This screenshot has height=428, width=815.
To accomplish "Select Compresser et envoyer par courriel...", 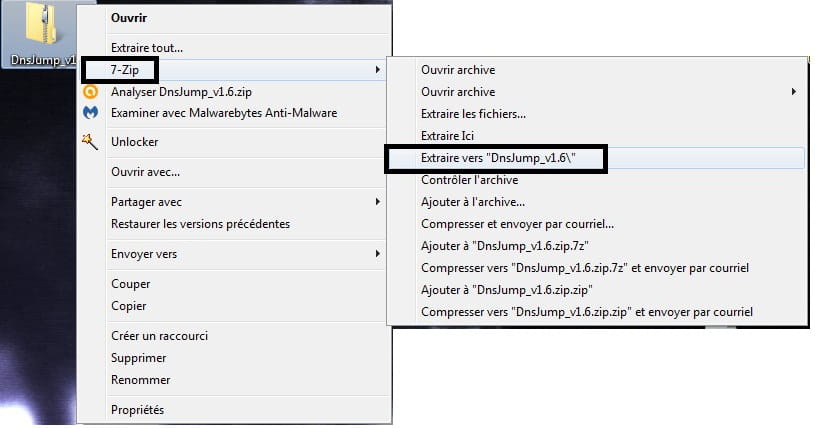I will (x=518, y=224).
